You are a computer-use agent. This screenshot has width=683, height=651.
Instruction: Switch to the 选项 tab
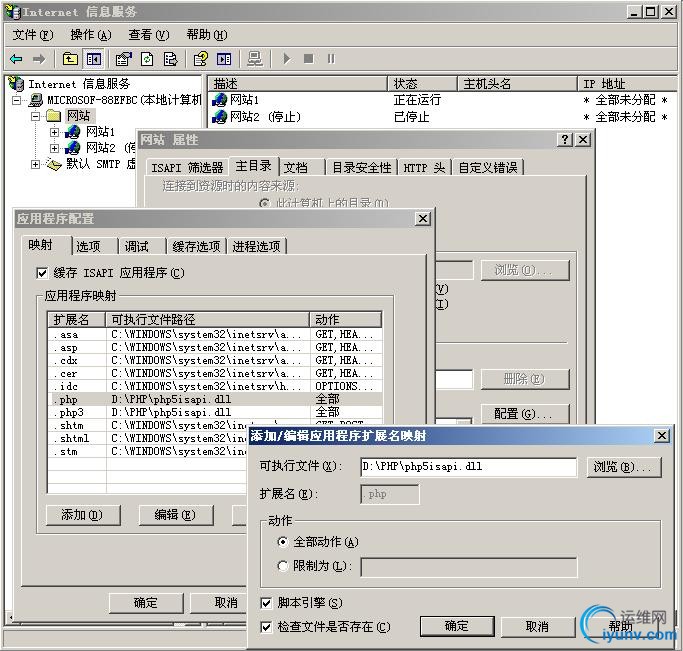[95, 246]
